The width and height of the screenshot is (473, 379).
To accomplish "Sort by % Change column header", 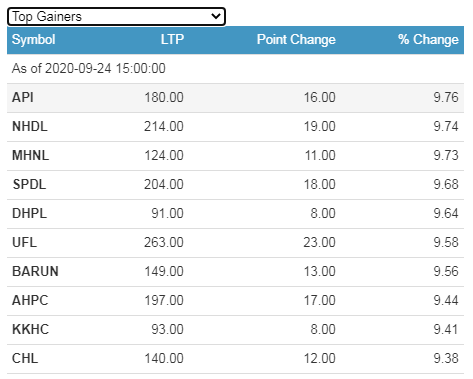I will 428,40.
